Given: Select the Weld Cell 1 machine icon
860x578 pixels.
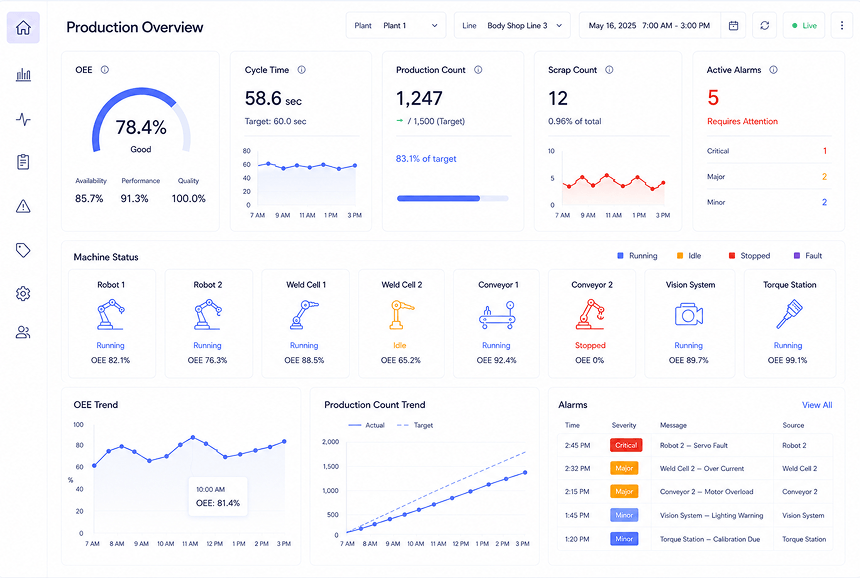Looking at the screenshot, I should 304,315.
